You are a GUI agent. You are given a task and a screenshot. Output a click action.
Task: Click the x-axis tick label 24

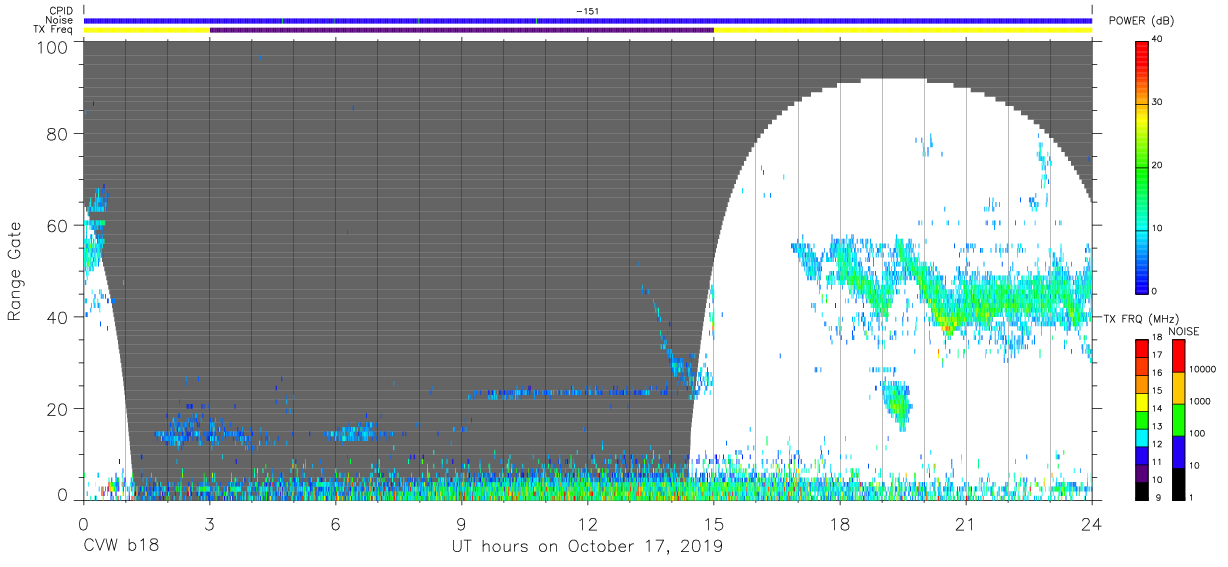pyautogui.click(x=1091, y=523)
